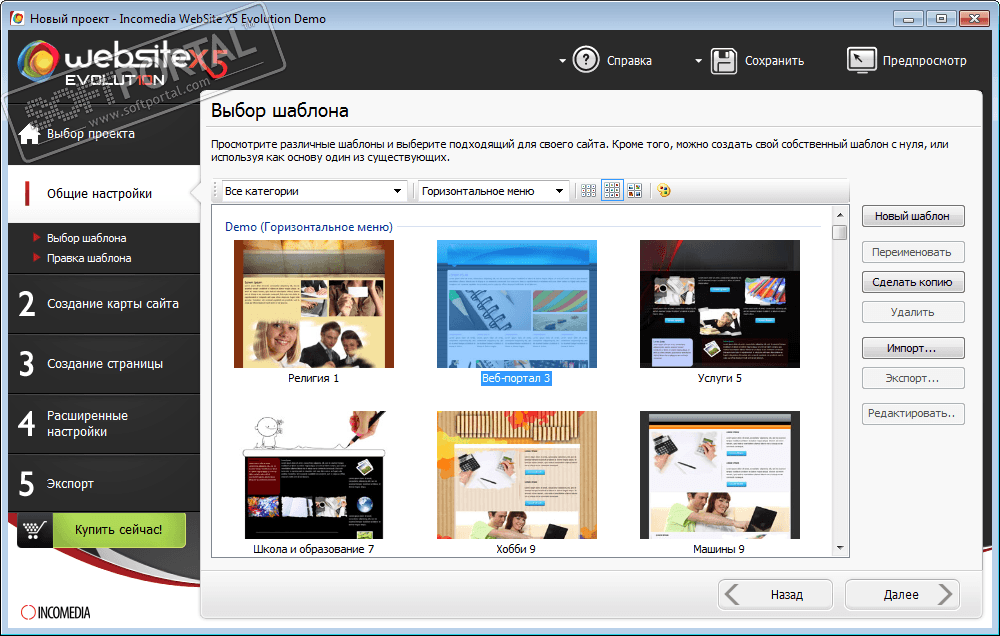Click the scroll up arrow of template list
The image size is (1000, 636).
840,215
